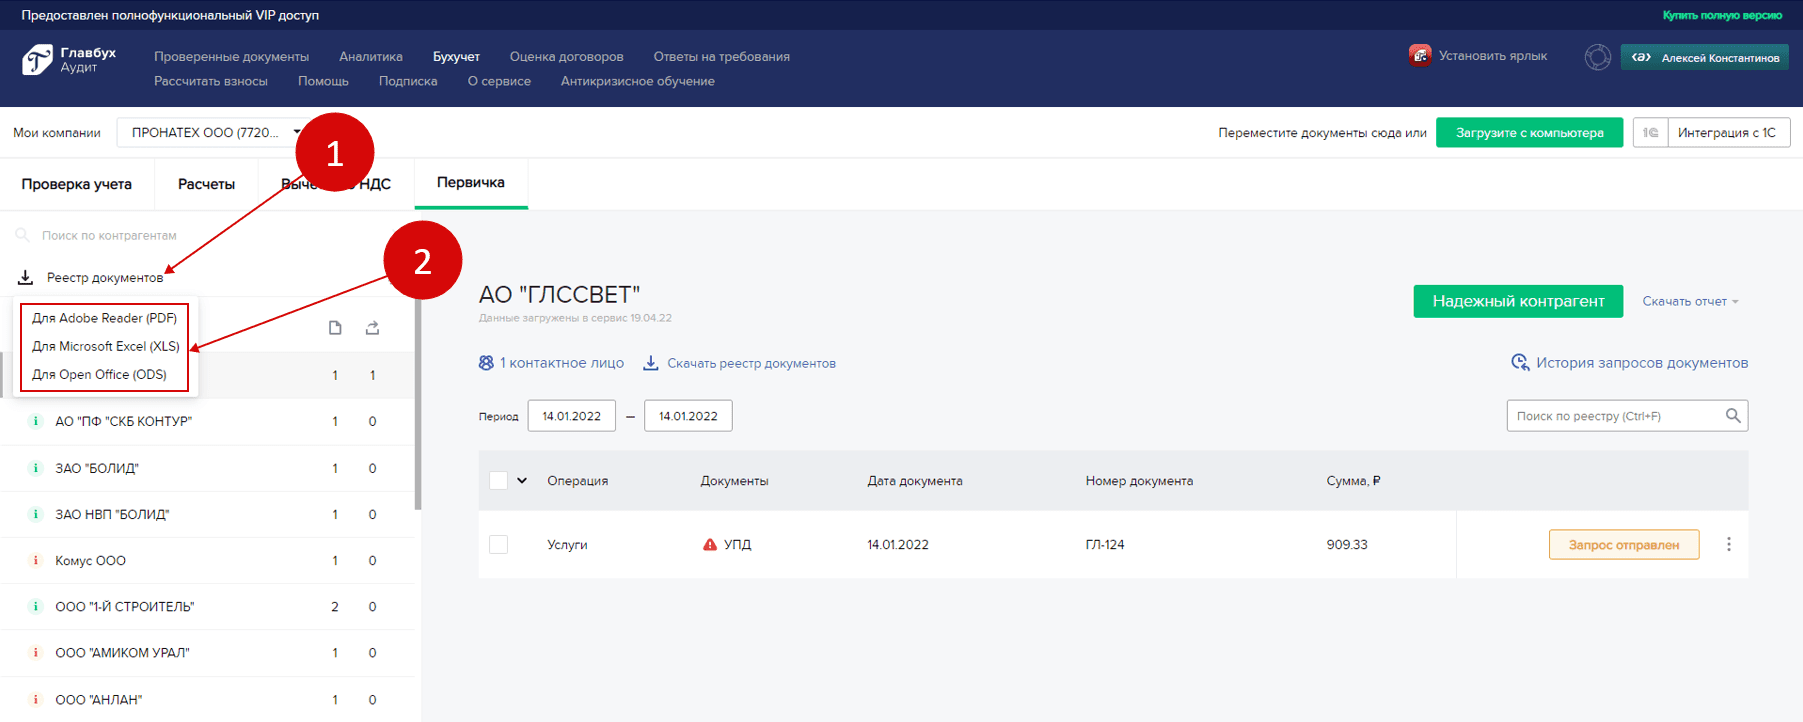The width and height of the screenshot is (1803, 722).
Task: Click the info icon for ЗАО "БОЛИД"
Action: pyautogui.click(x=36, y=468)
